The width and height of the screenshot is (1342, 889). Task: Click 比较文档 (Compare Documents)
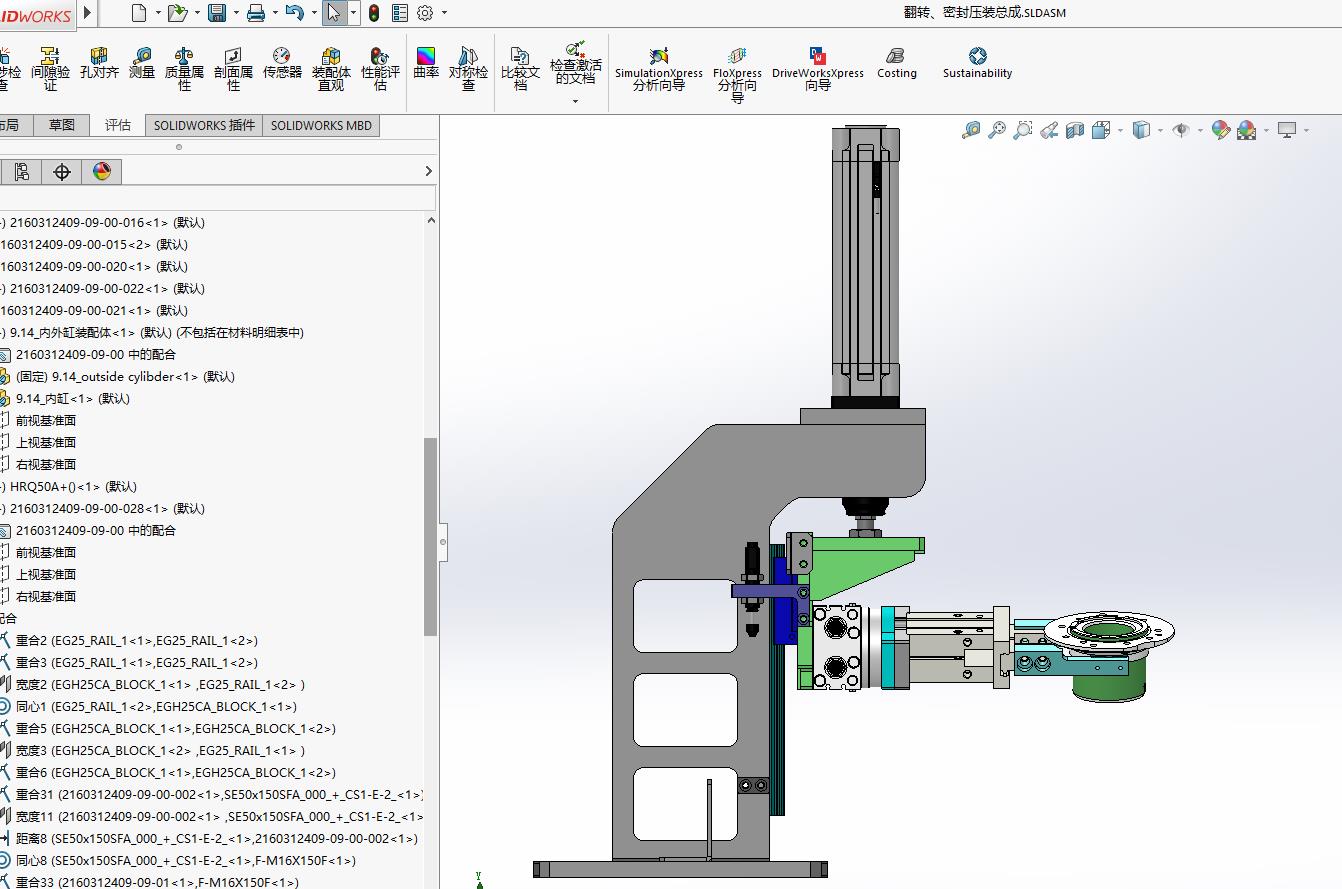pyautogui.click(x=521, y=69)
